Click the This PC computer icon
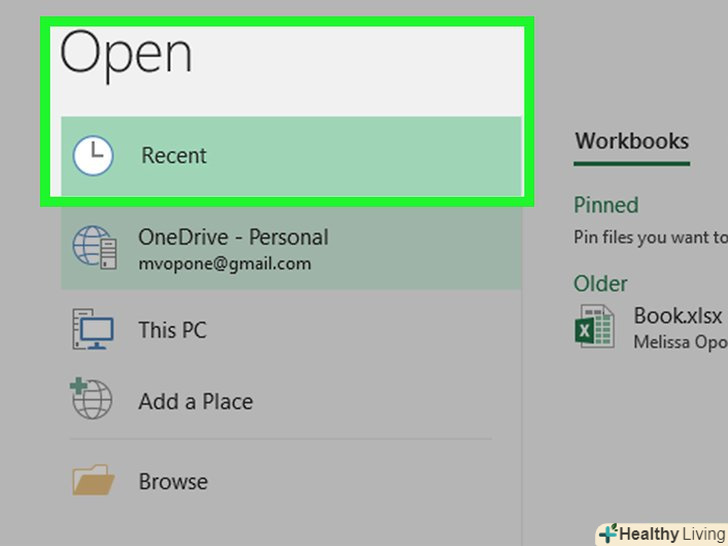728x546 pixels. 93,329
